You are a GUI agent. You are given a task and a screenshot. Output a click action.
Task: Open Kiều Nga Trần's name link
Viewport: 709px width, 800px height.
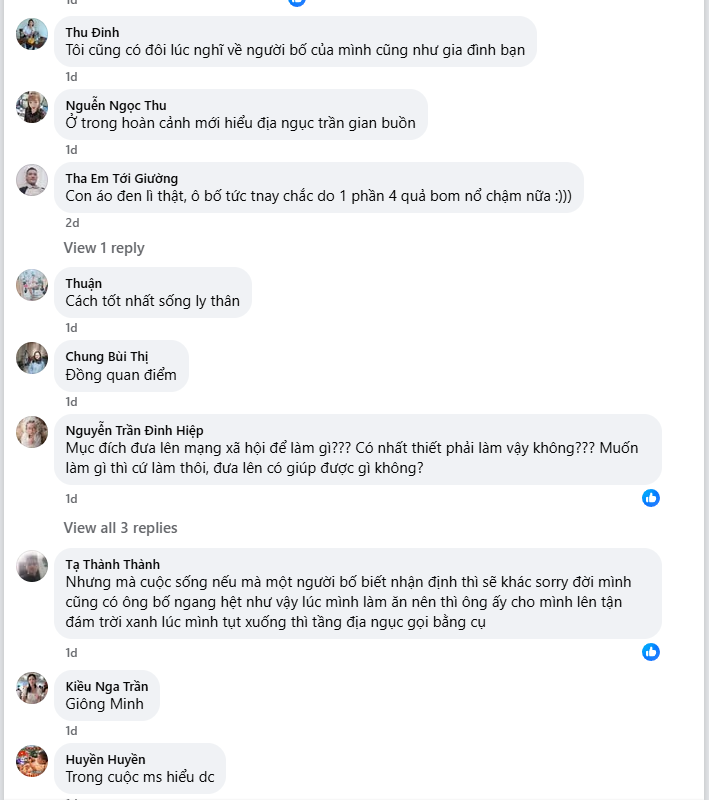106,686
